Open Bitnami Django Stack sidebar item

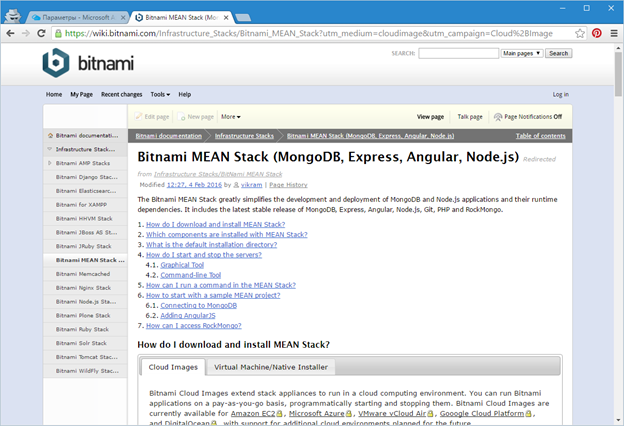[86, 177]
